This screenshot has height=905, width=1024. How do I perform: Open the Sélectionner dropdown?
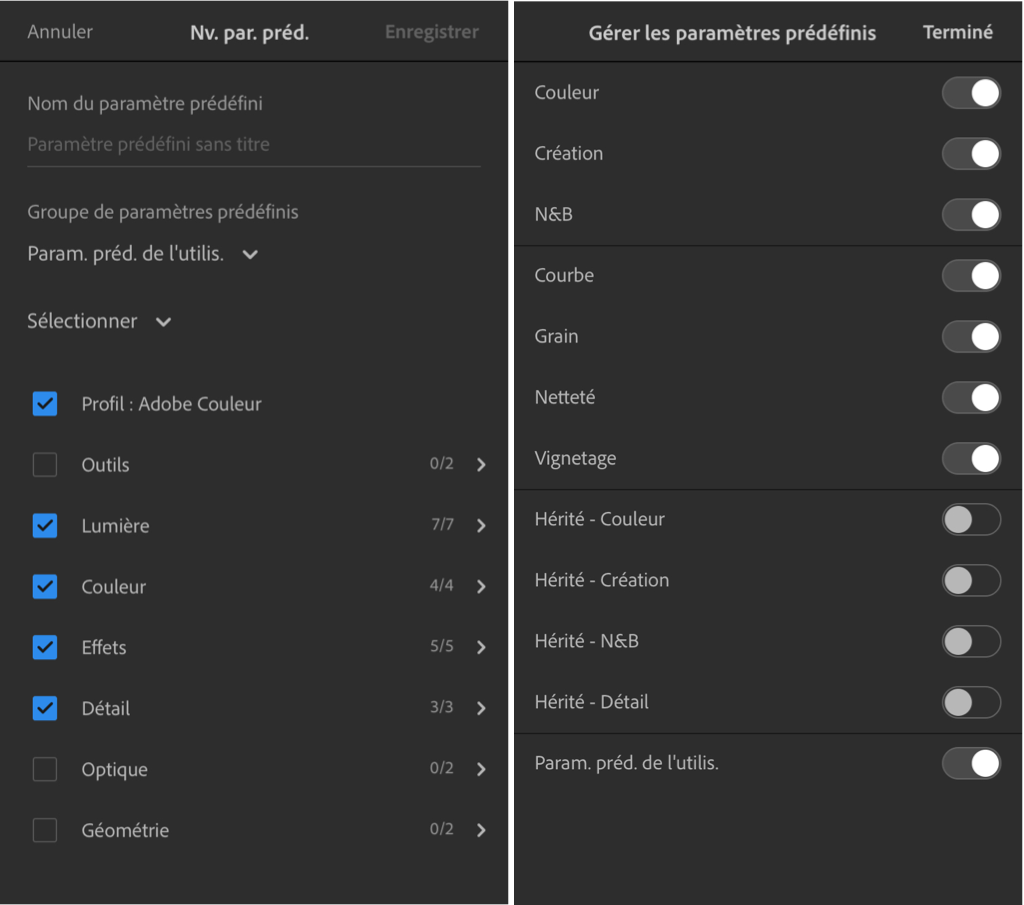[99, 321]
